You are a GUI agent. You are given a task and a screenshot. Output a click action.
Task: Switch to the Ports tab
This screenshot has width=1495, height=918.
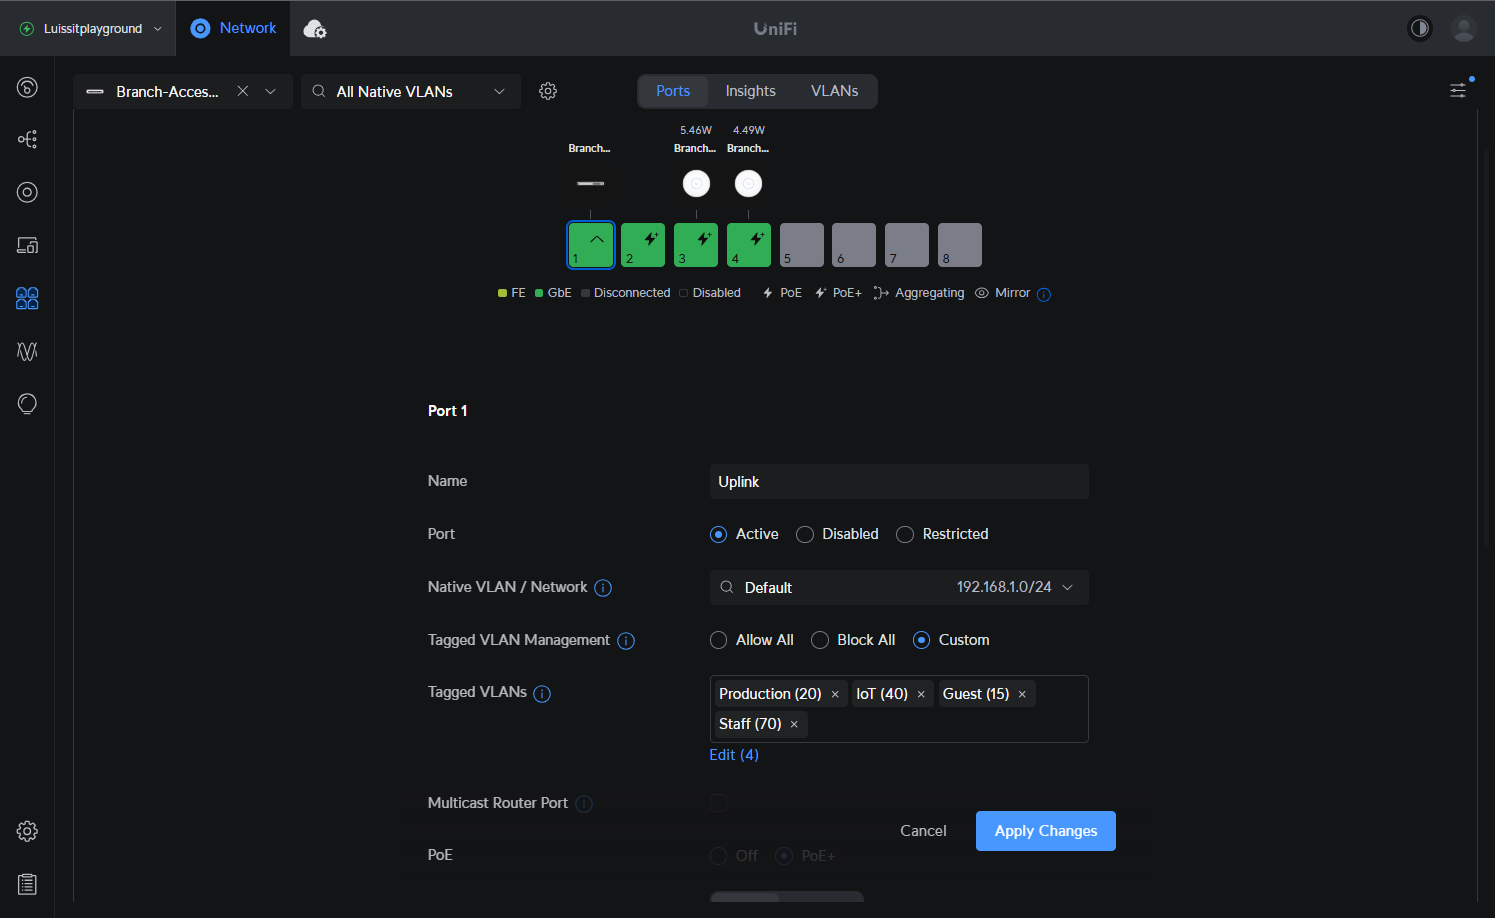click(673, 91)
